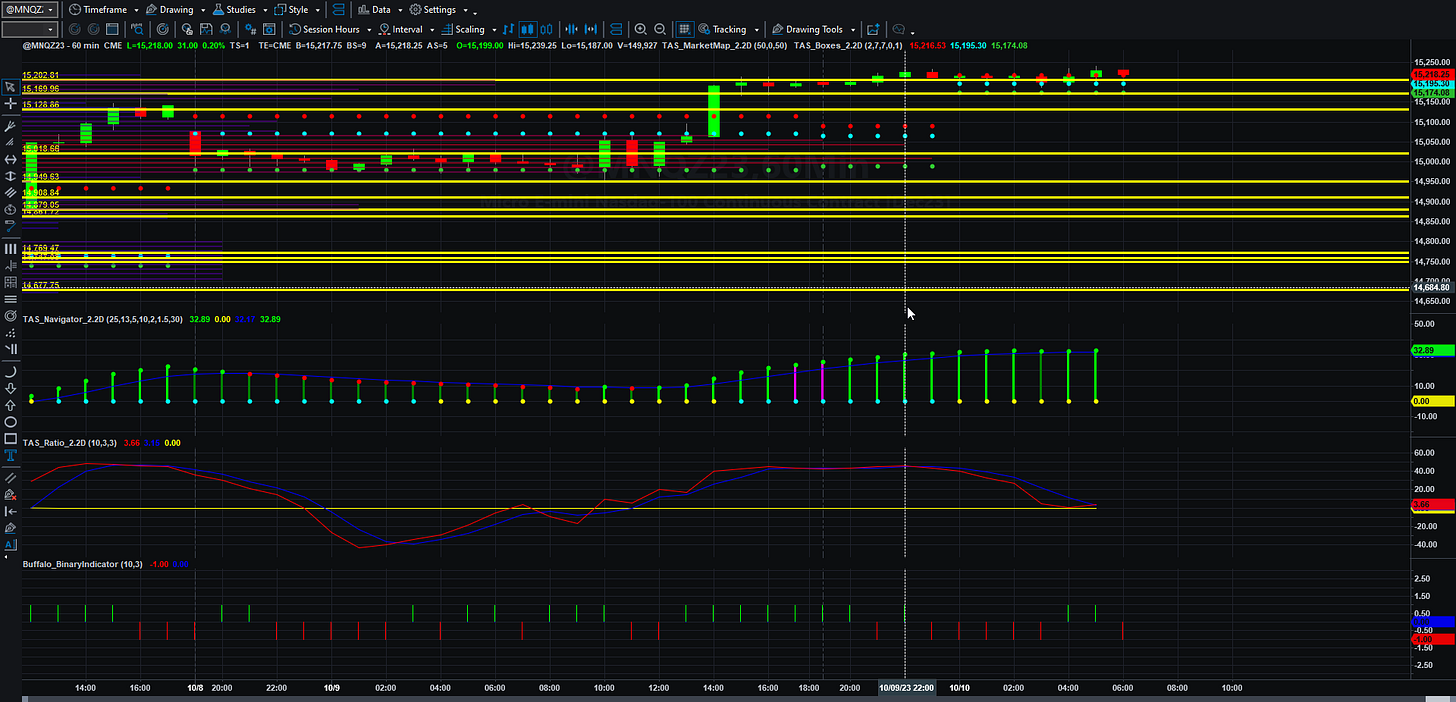Select the arrow pointer tool in the left sidebar
1456x702 pixels.
(x=11, y=87)
